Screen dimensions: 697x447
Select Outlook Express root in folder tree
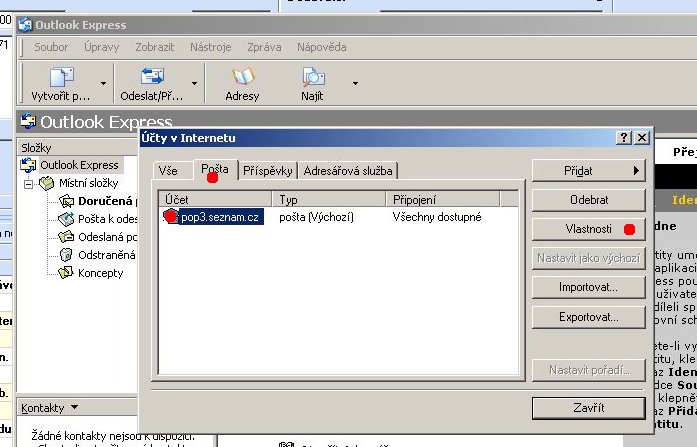(79, 165)
